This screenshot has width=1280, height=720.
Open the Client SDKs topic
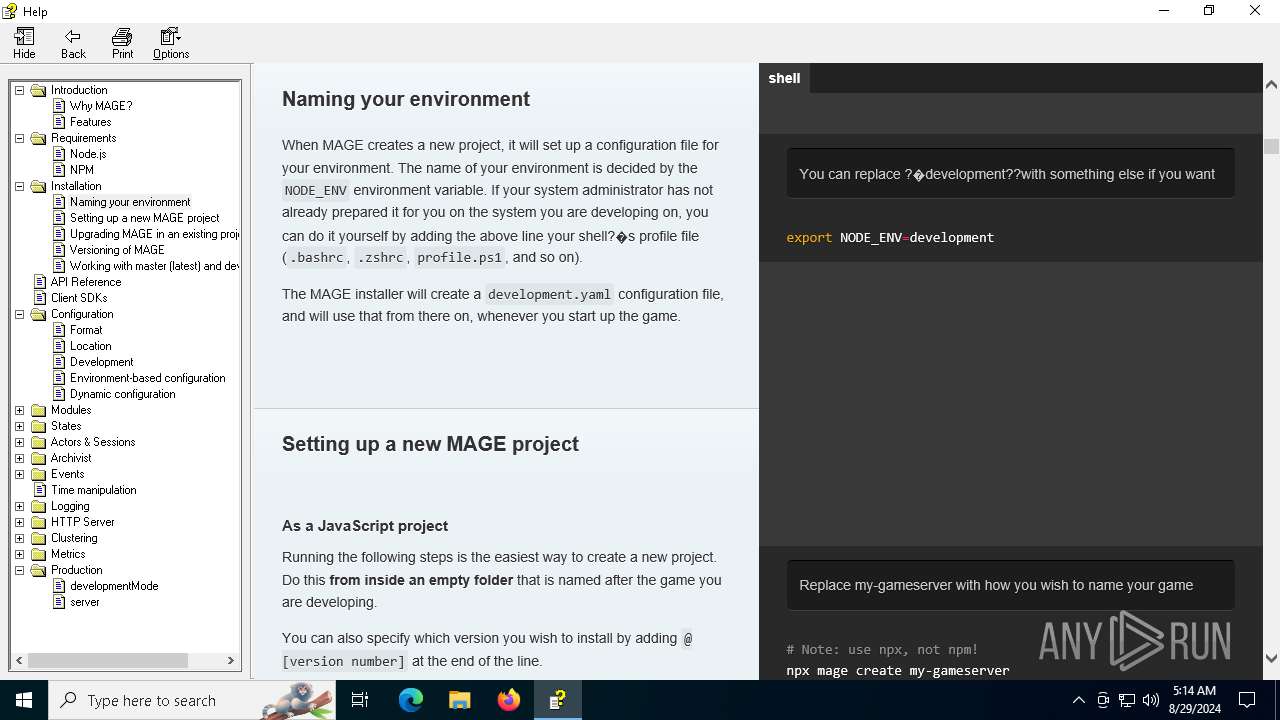(79, 298)
